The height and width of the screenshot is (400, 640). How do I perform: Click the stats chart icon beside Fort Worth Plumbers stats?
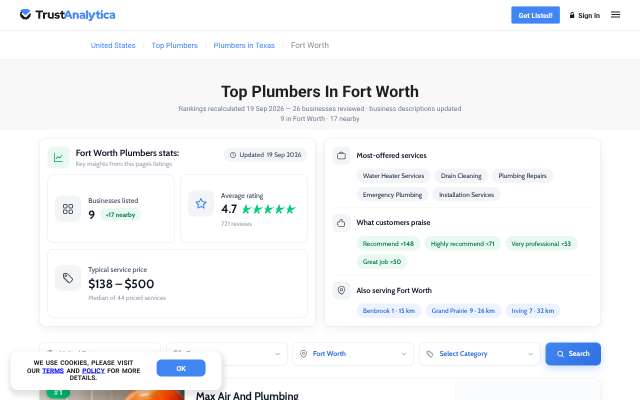(x=58, y=158)
